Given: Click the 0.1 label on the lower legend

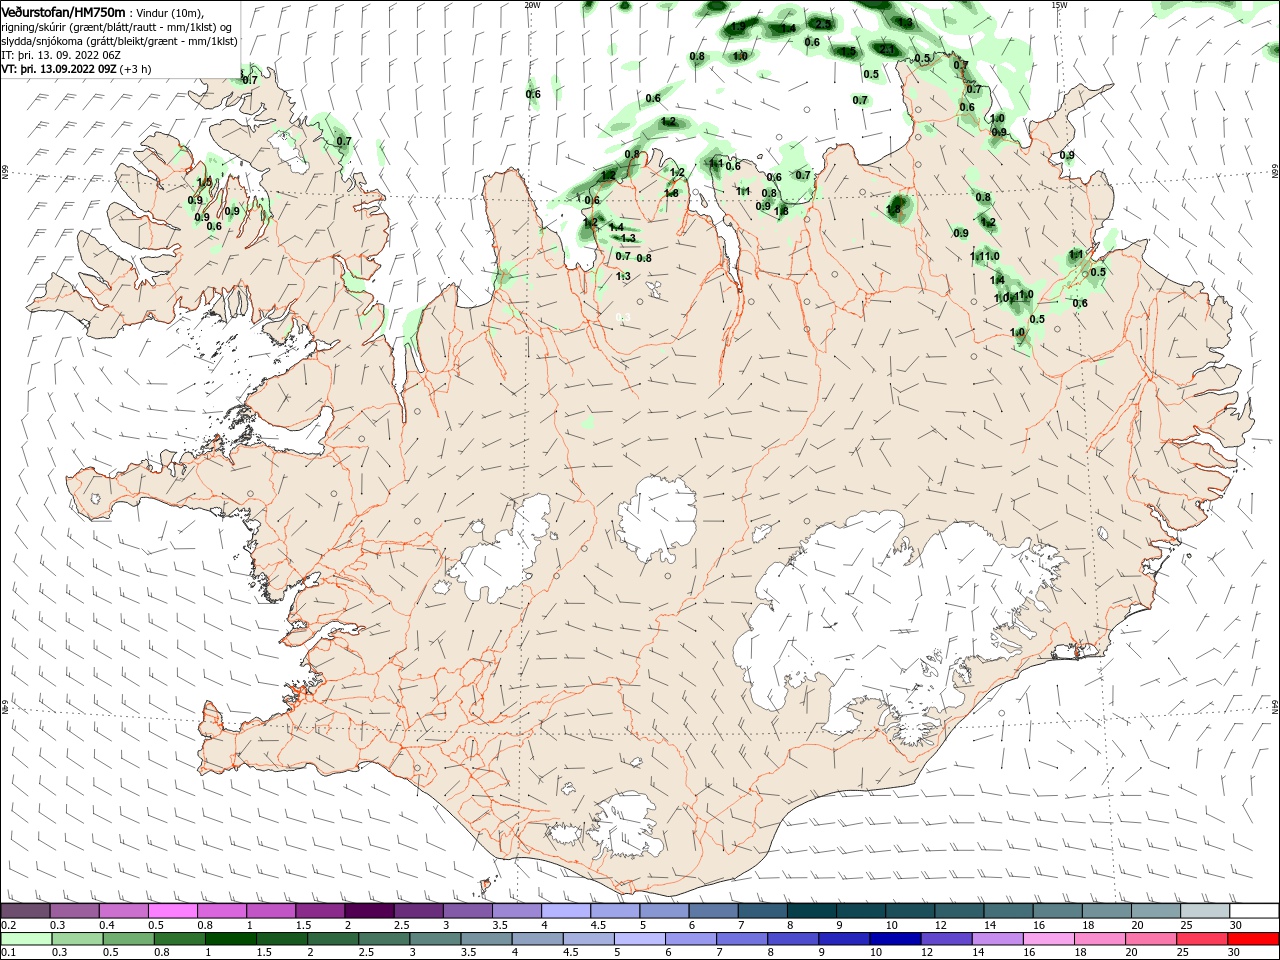Looking at the screenshot, I should pyautogui.click(x=8, y=953).
